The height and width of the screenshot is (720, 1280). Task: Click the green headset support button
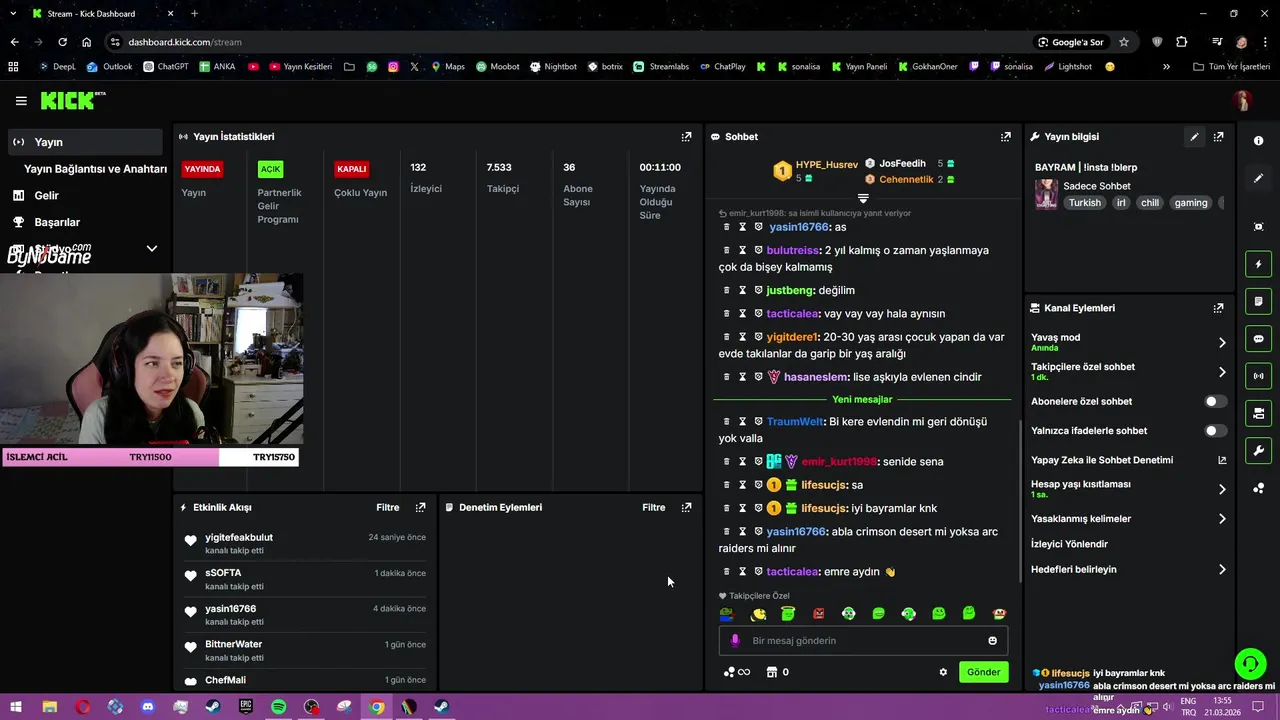click(1249, 664)
